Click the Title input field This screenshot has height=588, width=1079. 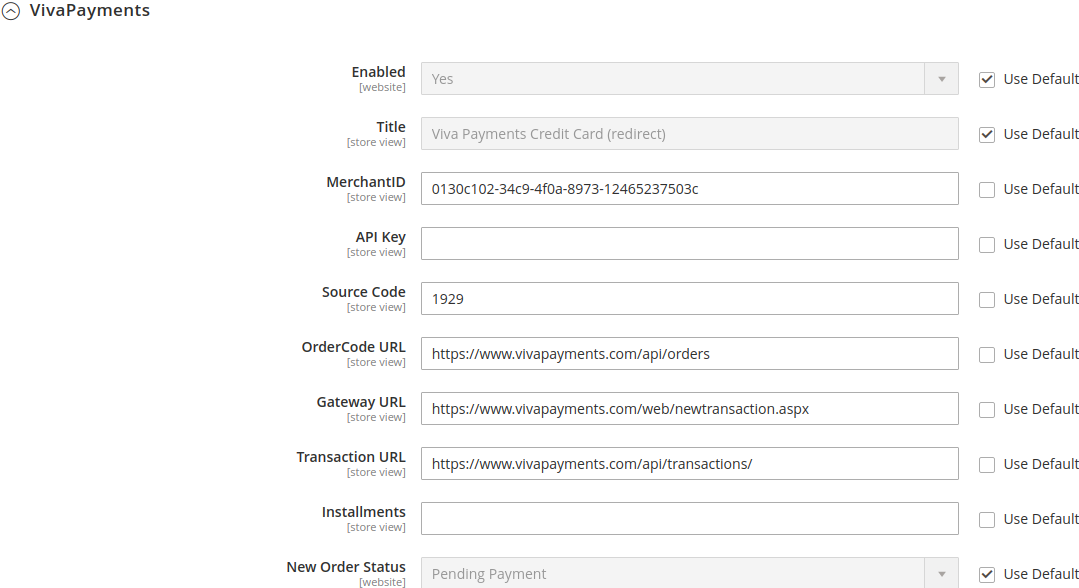(690, 134)
